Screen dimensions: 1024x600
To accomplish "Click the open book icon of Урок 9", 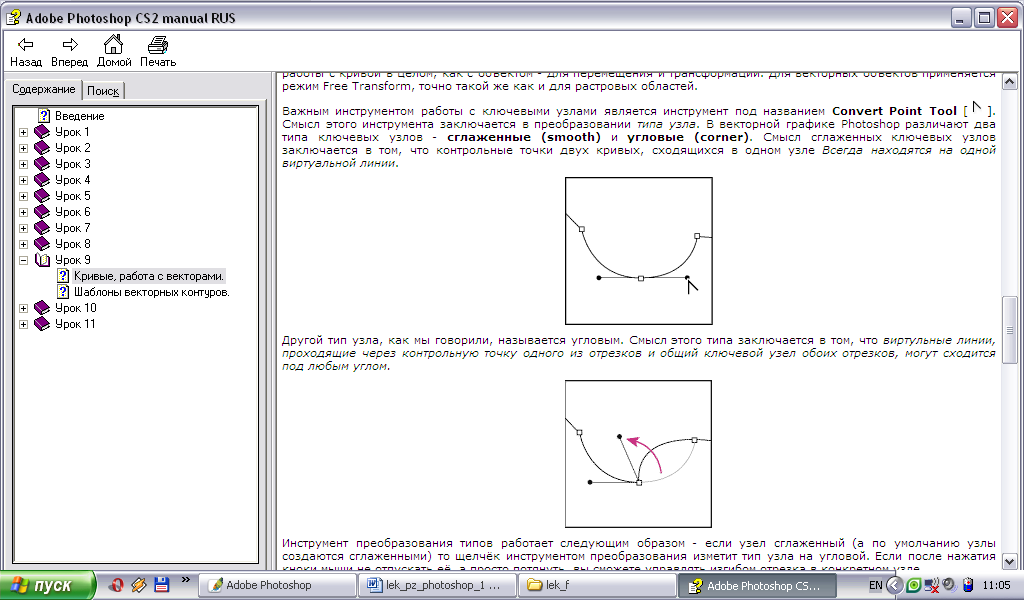I will click(x=42, y=260).
